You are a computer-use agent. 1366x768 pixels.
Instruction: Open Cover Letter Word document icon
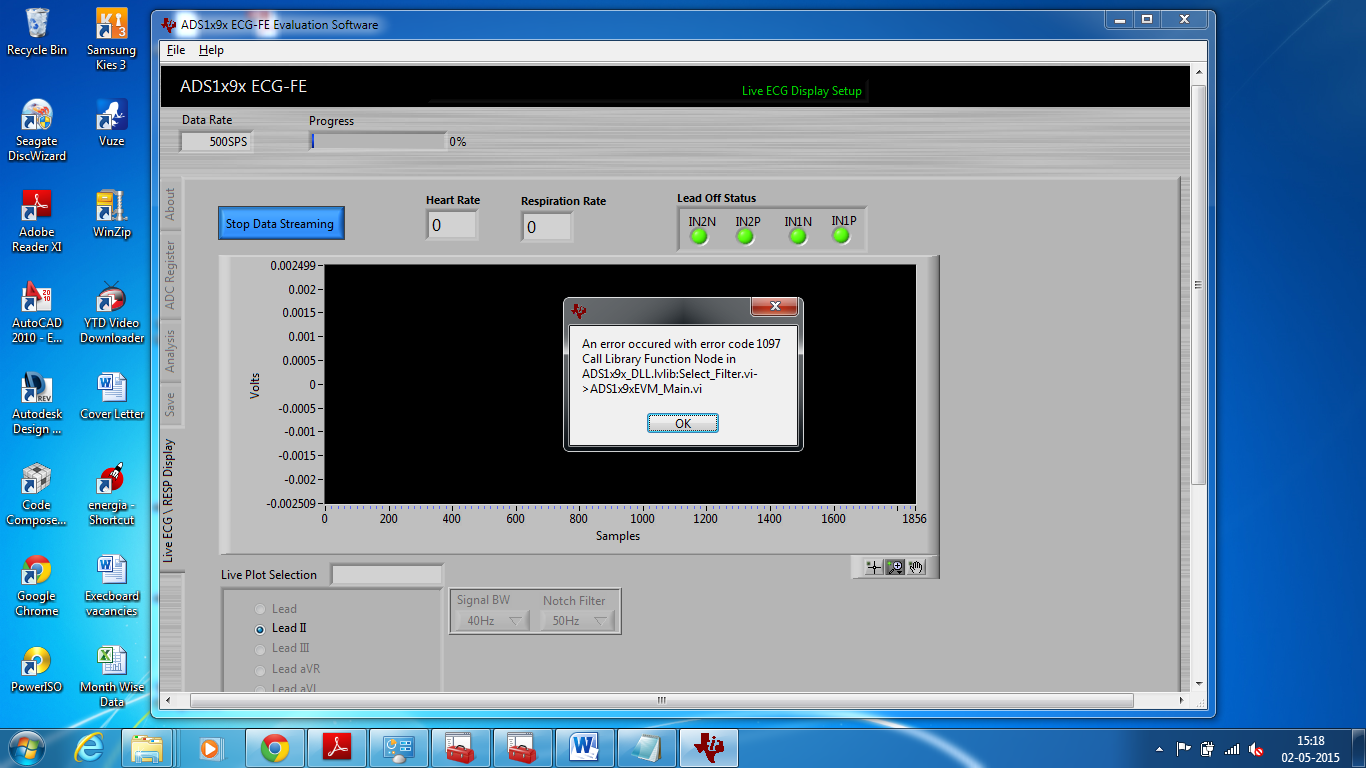click(x=111, y=396)
